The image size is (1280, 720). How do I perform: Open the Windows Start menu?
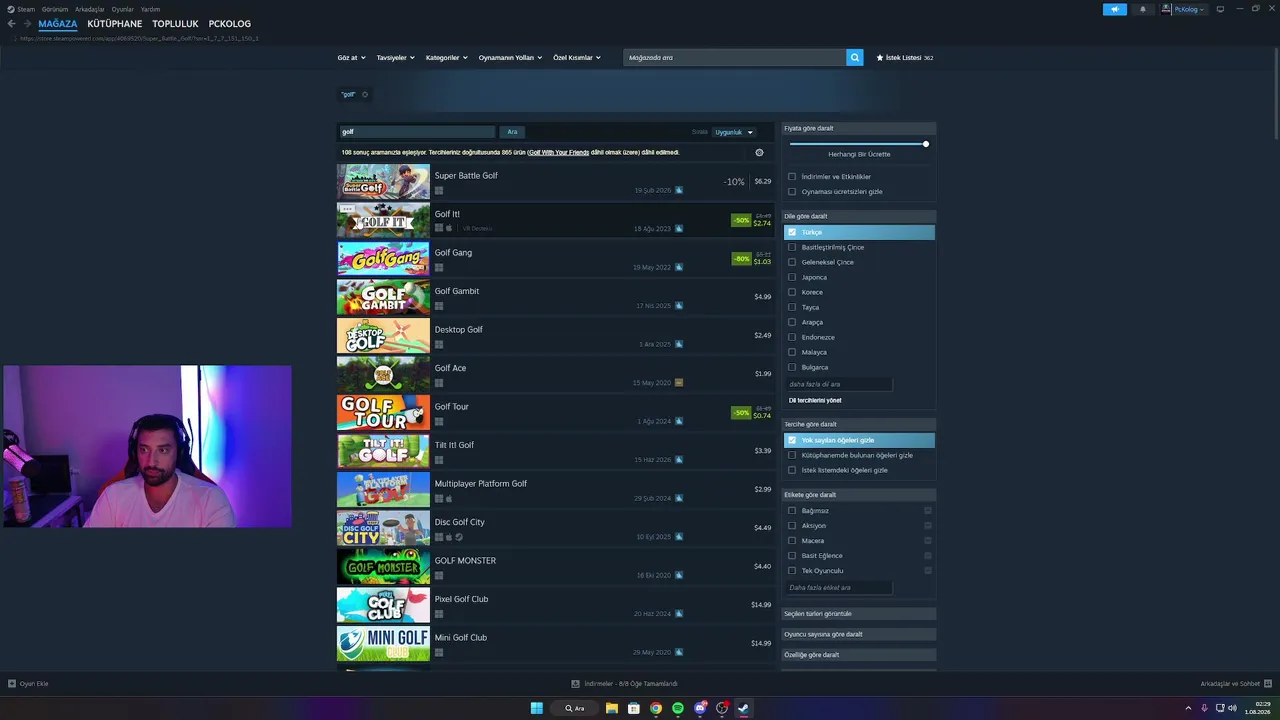(x=537, y=708)
